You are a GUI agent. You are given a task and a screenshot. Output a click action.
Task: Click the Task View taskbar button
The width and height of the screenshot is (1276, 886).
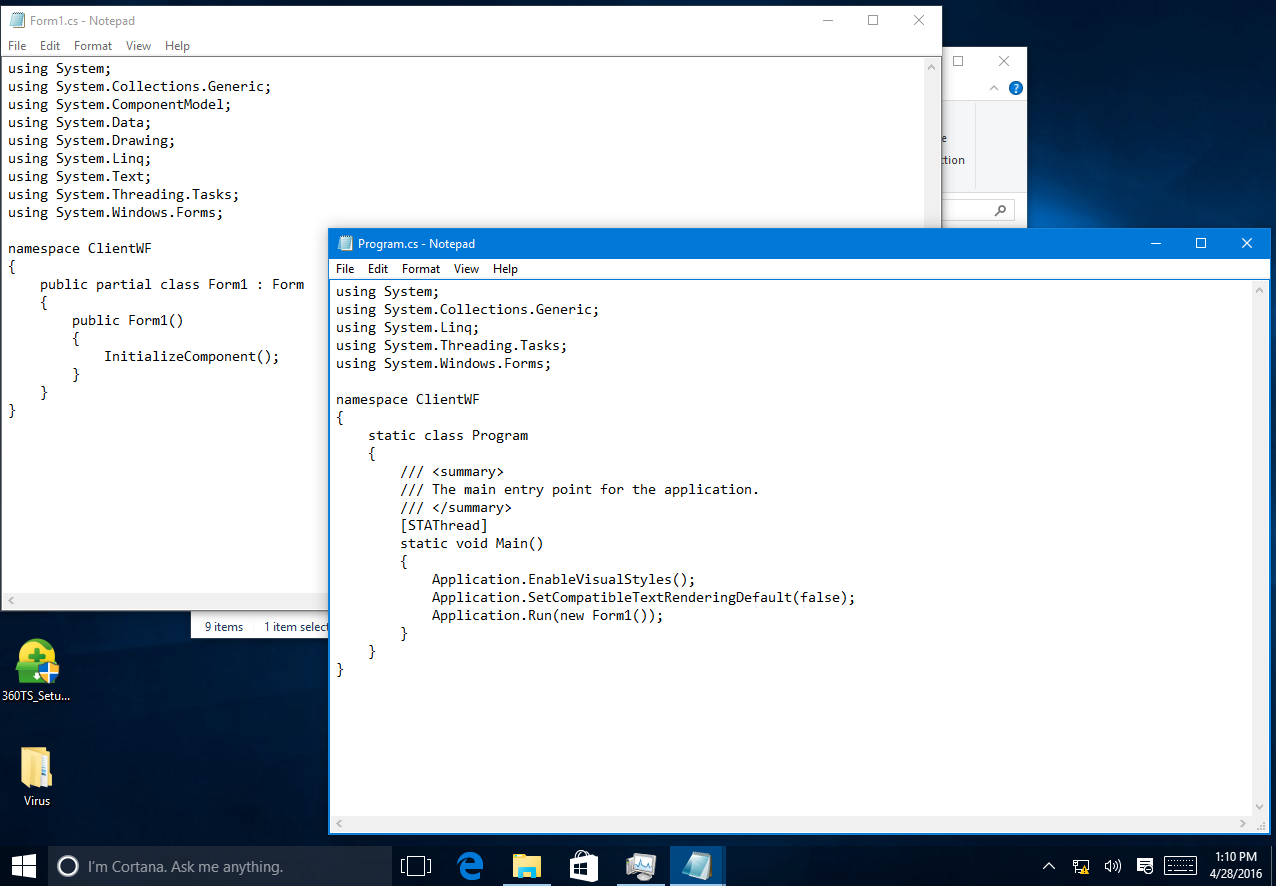pyautogui.click(x=415, y=866)
